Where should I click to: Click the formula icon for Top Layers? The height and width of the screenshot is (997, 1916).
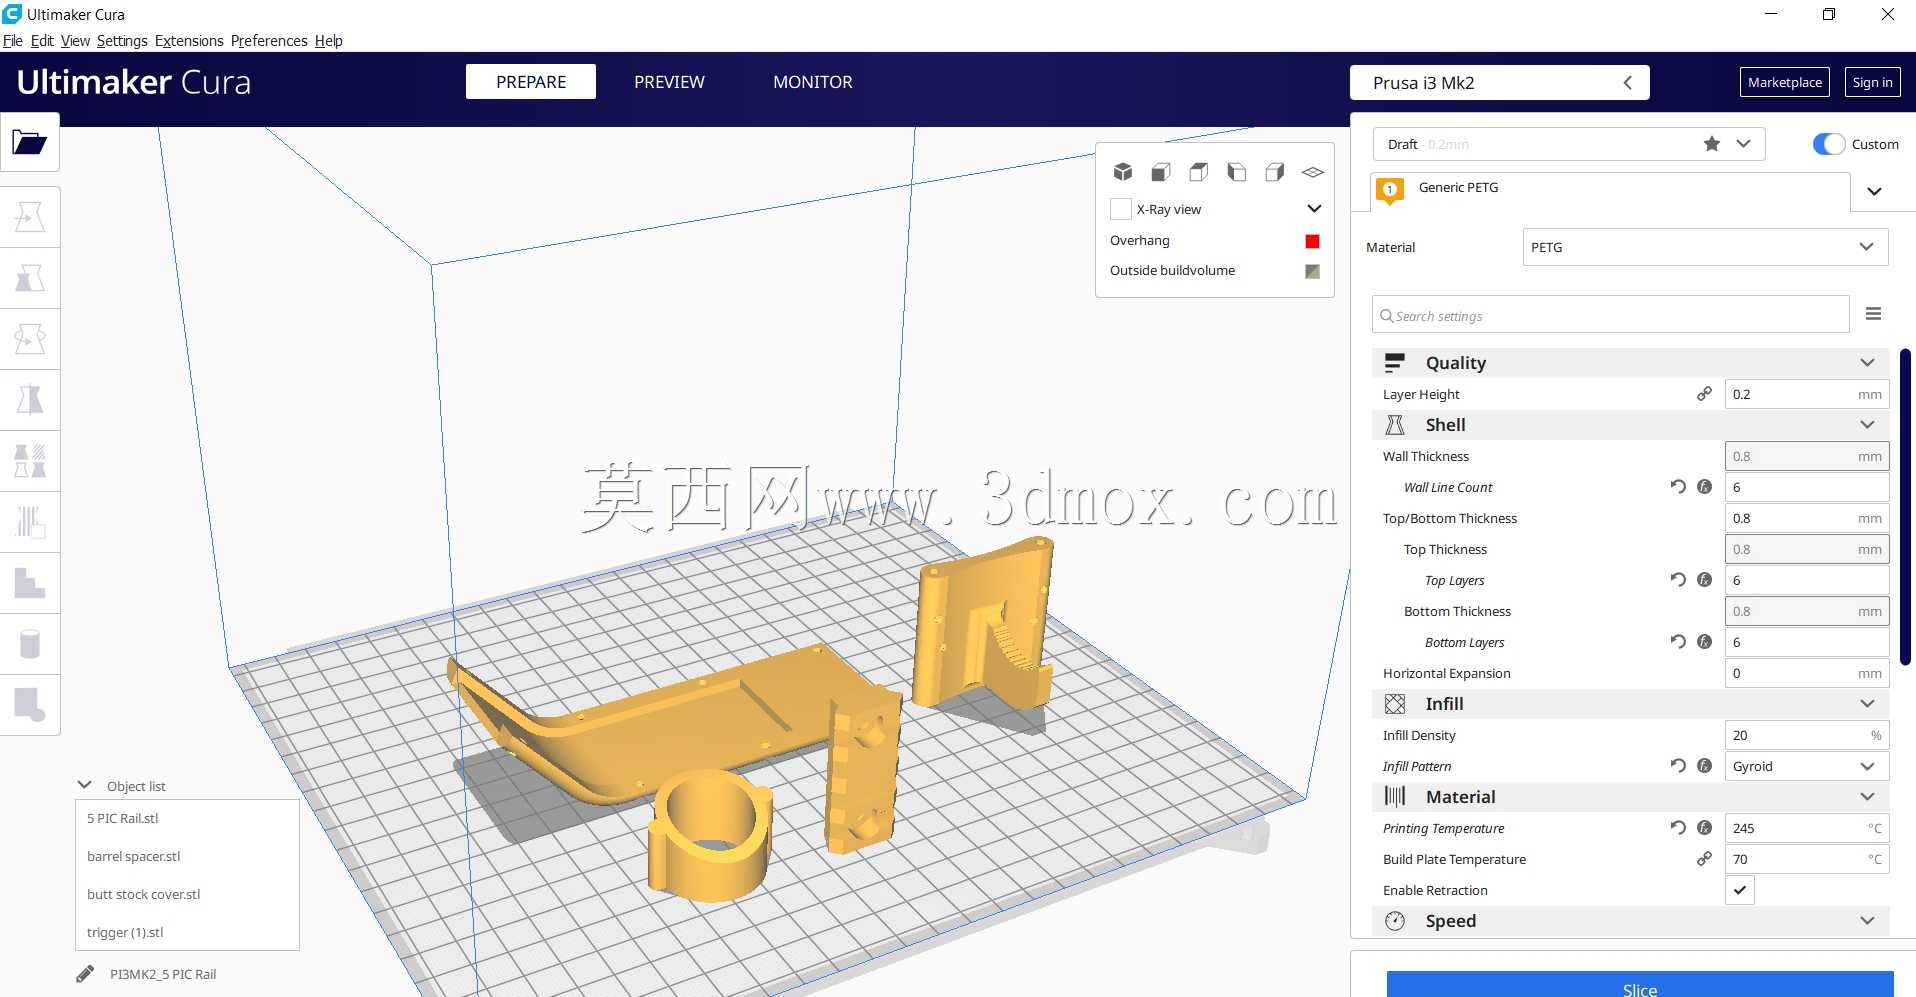click(x=1705, y=580)
